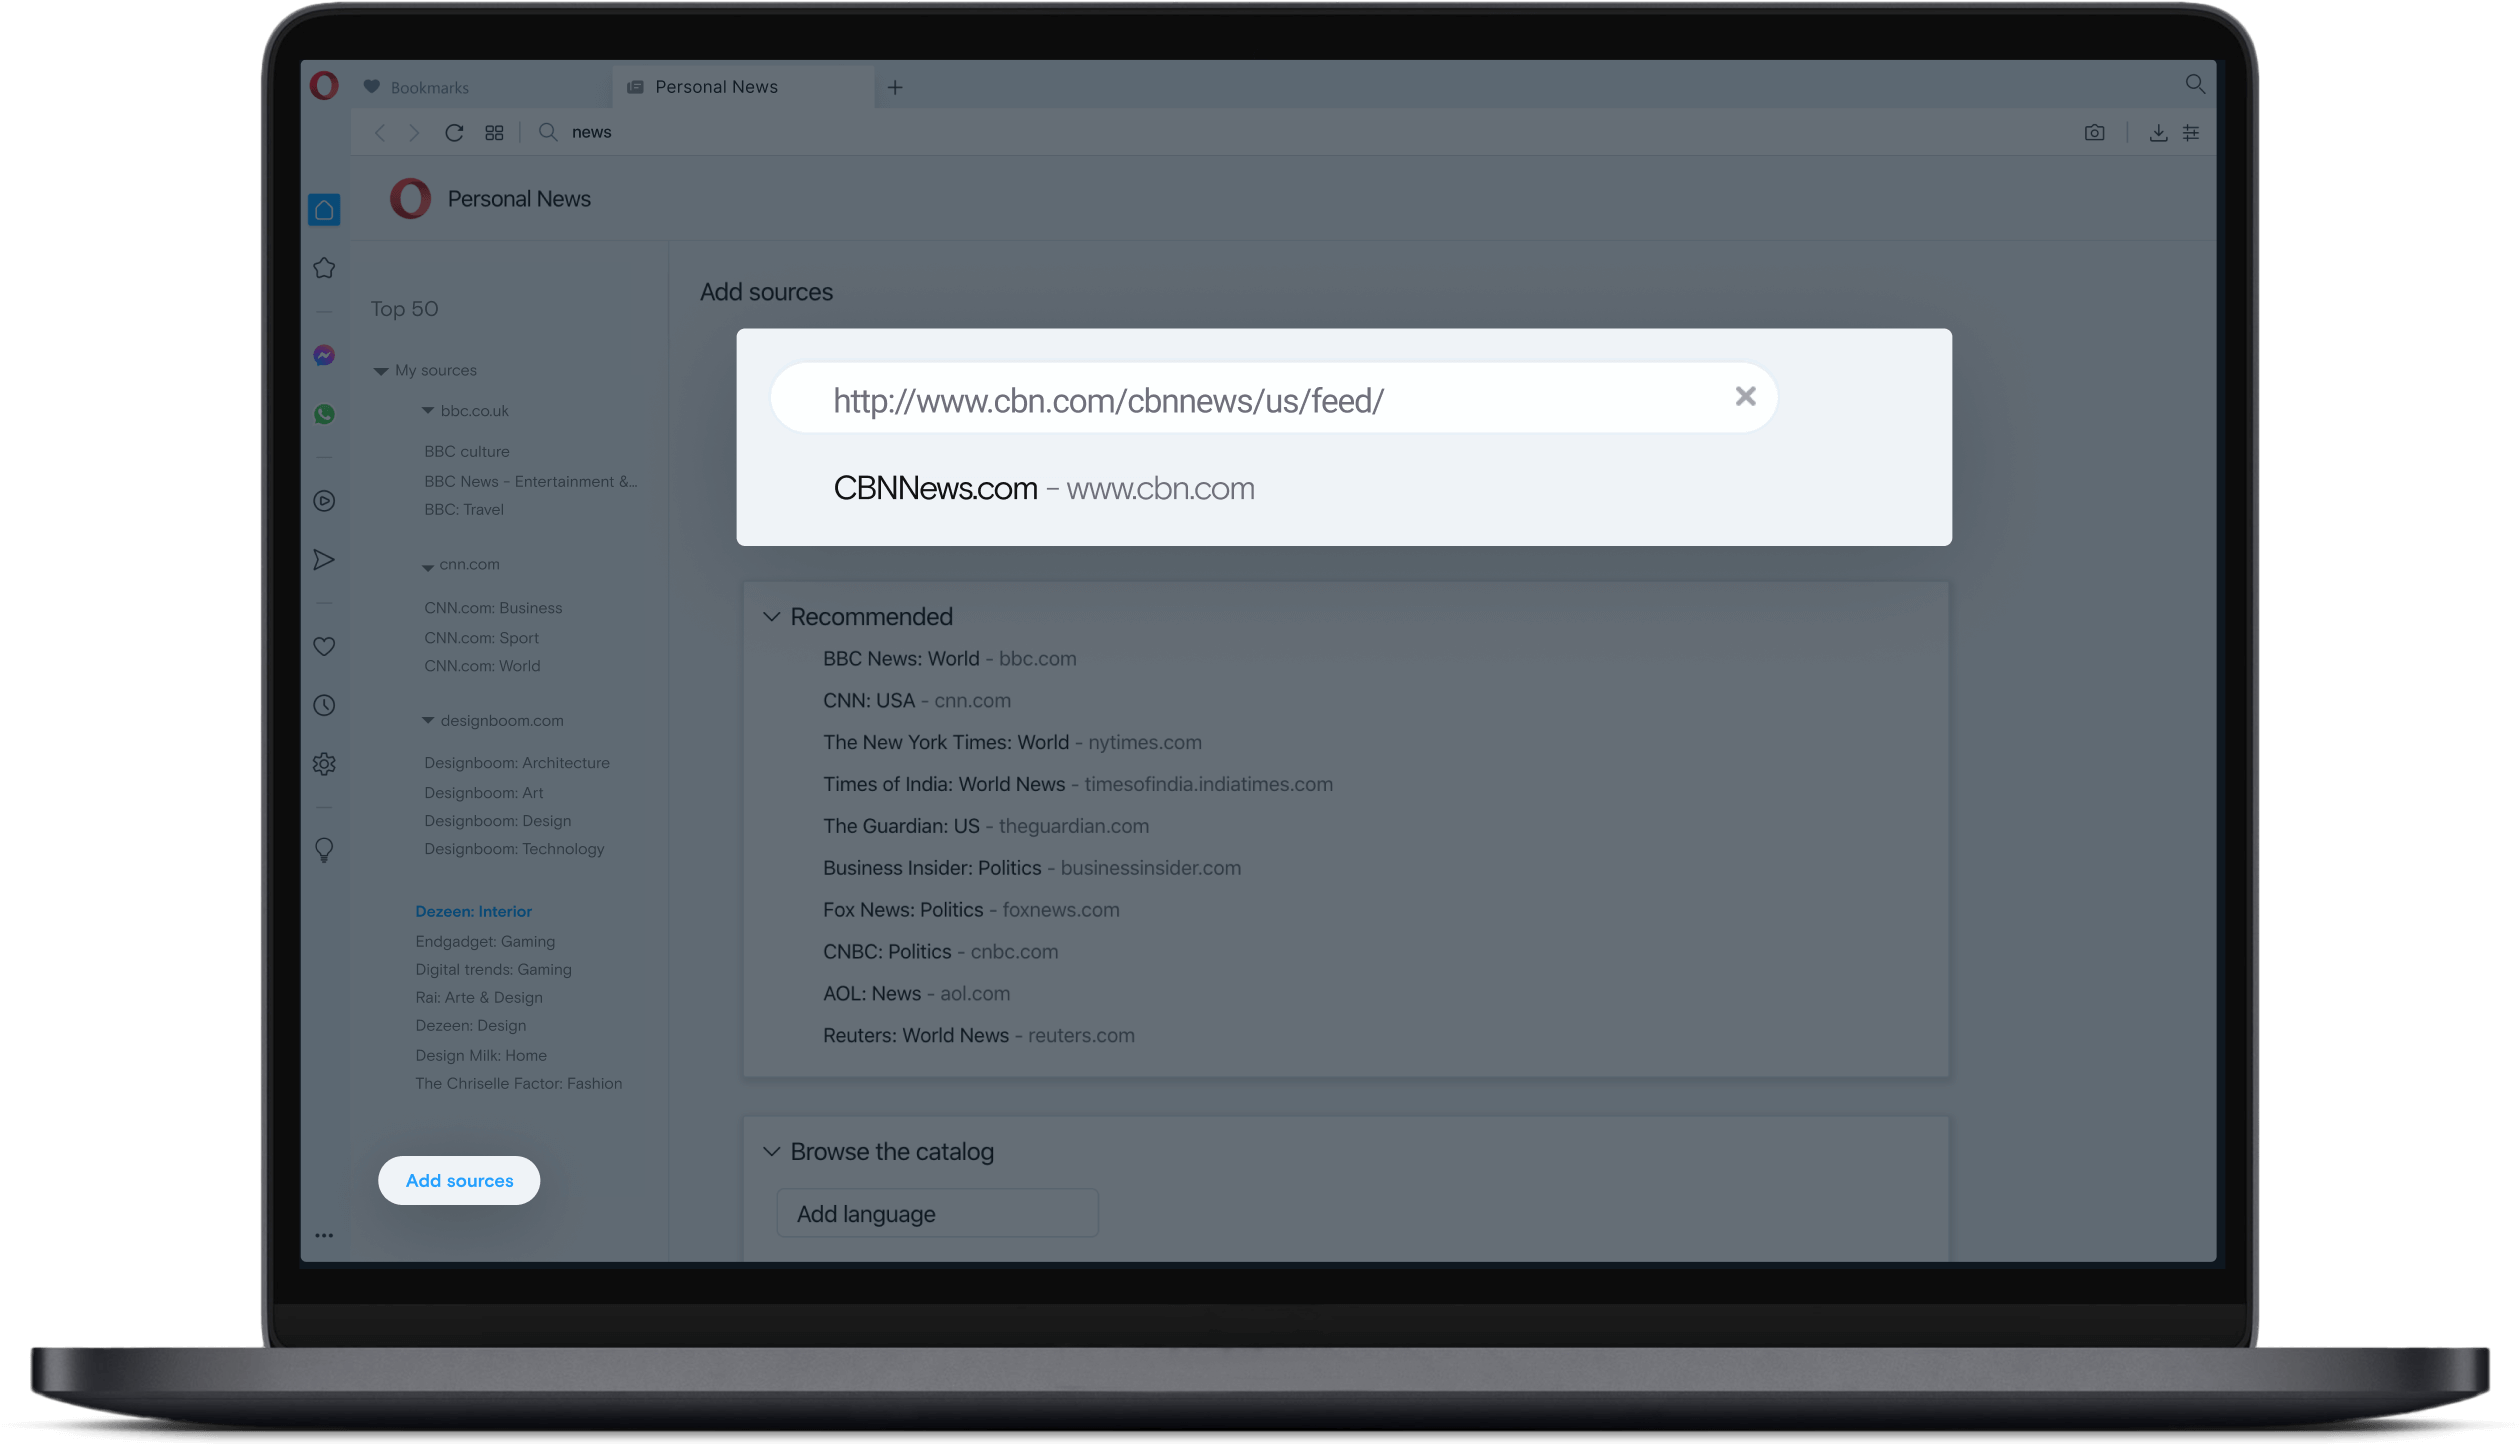Open the downloads icon in toolbar
The image size is (2520, 1444).
2158,133
